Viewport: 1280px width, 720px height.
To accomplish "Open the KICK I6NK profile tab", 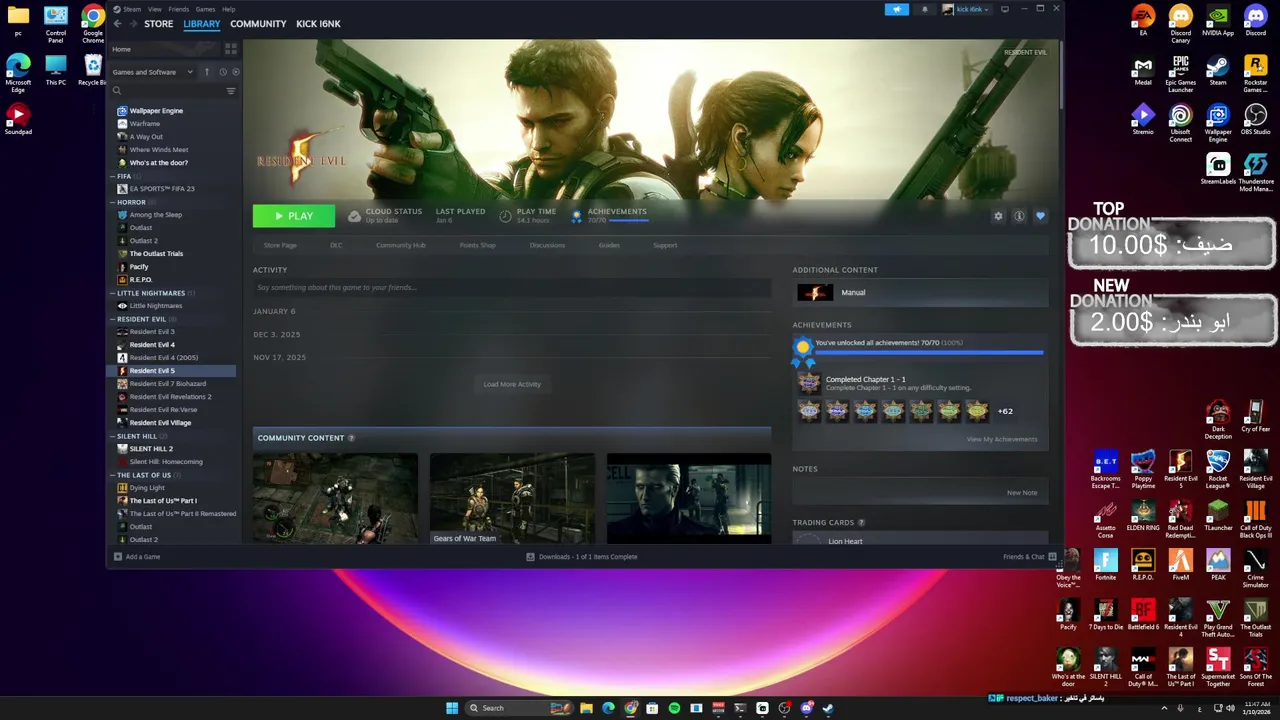I will [x=318, y=23].
